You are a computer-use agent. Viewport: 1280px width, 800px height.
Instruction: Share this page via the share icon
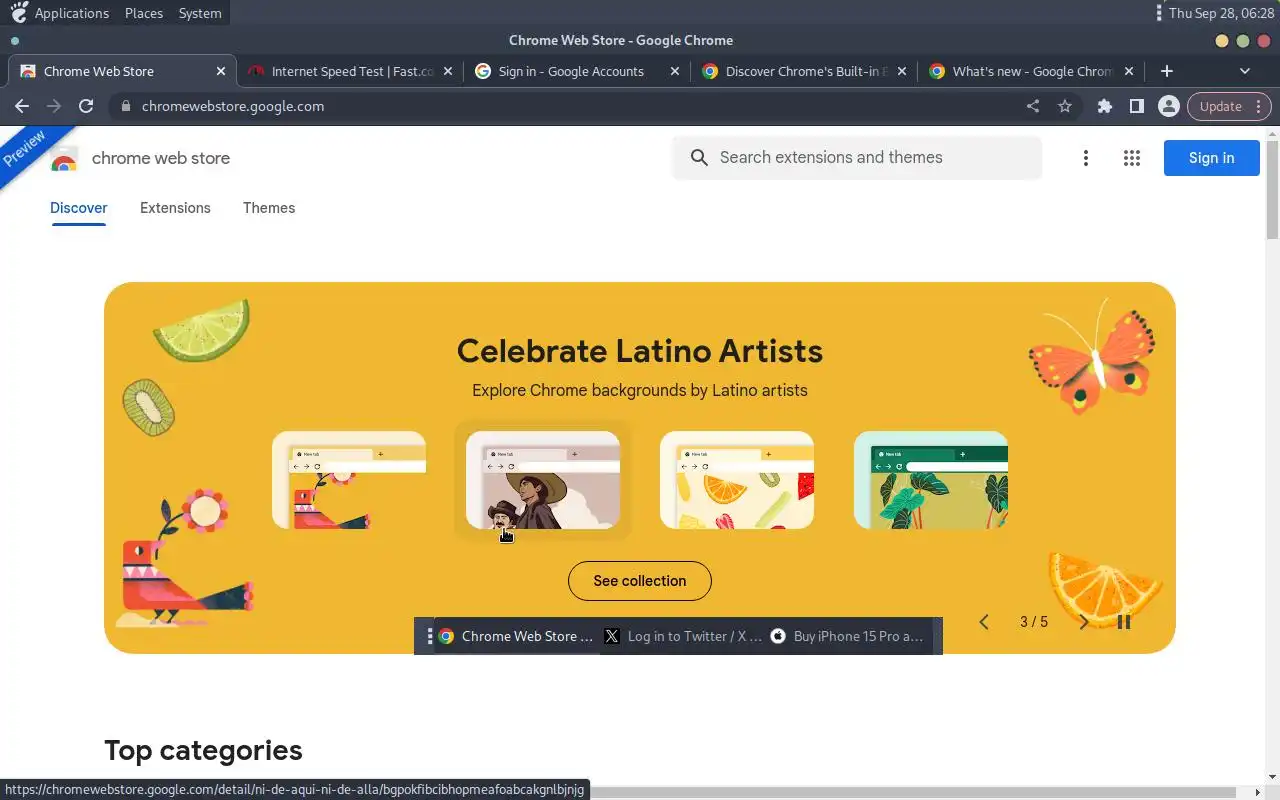click(1033, 106)
